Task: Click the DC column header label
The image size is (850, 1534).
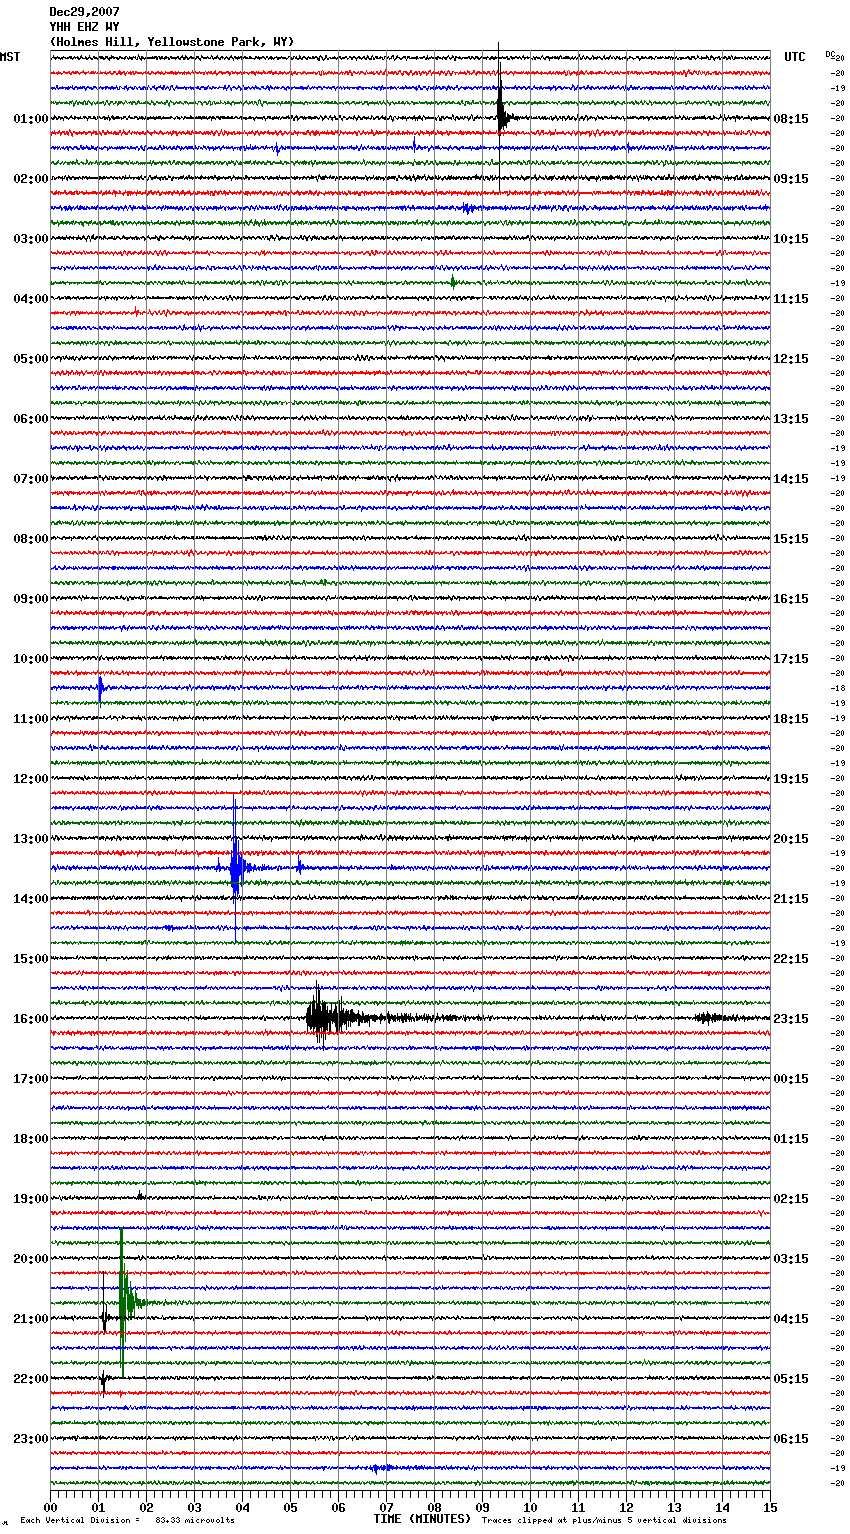Action: pos(831,54)
